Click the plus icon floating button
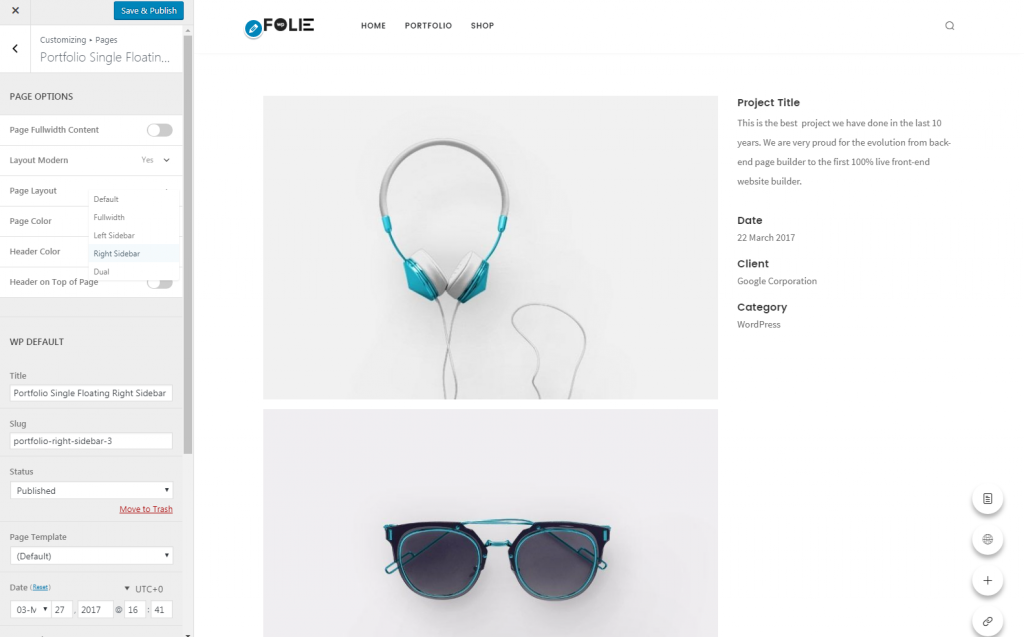 click(987, 580)
